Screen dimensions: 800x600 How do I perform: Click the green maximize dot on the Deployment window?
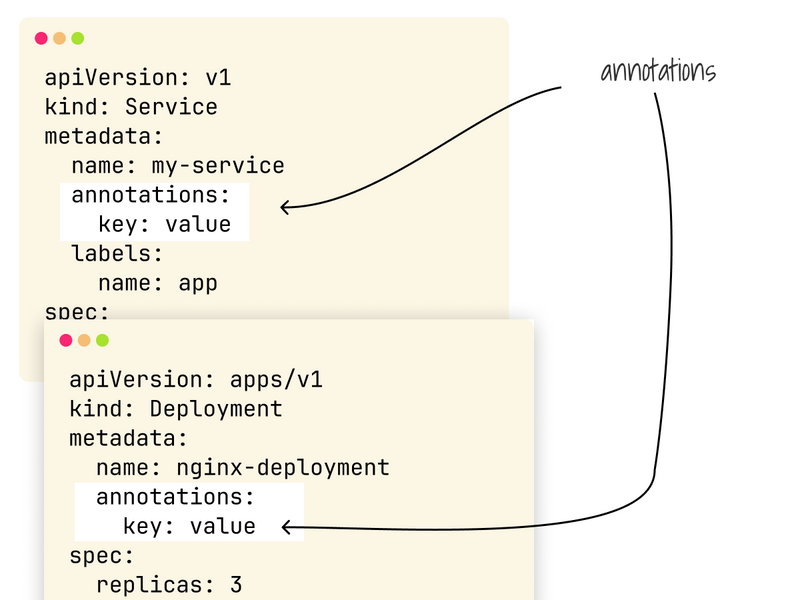point(103,340)
